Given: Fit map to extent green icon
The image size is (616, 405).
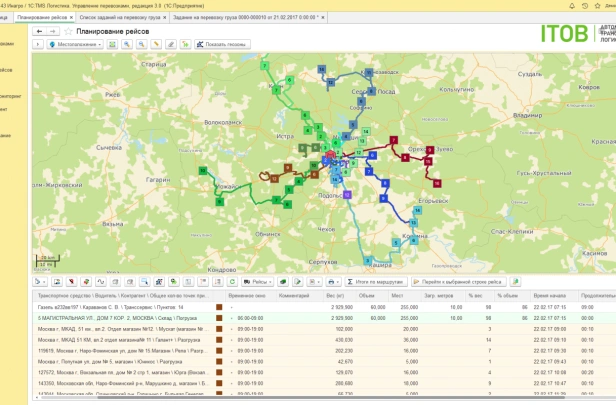Looking at the screenshot, I should coord(112,44).
